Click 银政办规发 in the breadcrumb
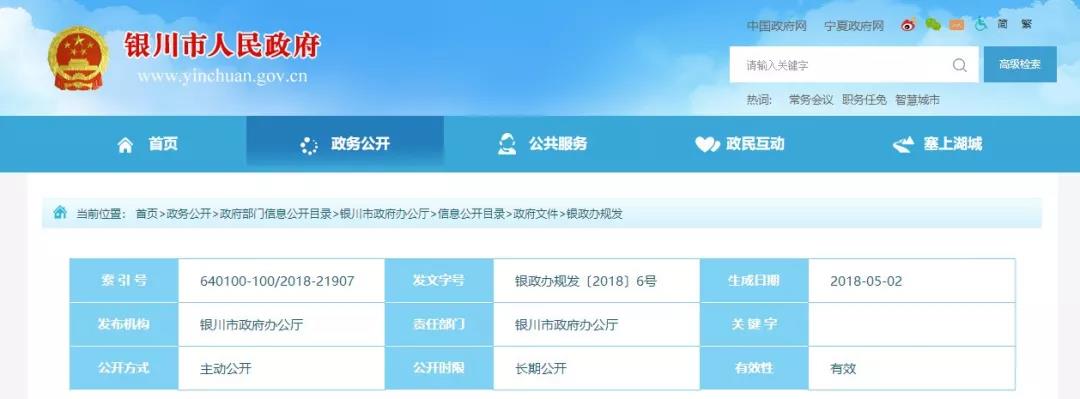Viewport: 1080px width, 399px height. [x=594, y=214]
